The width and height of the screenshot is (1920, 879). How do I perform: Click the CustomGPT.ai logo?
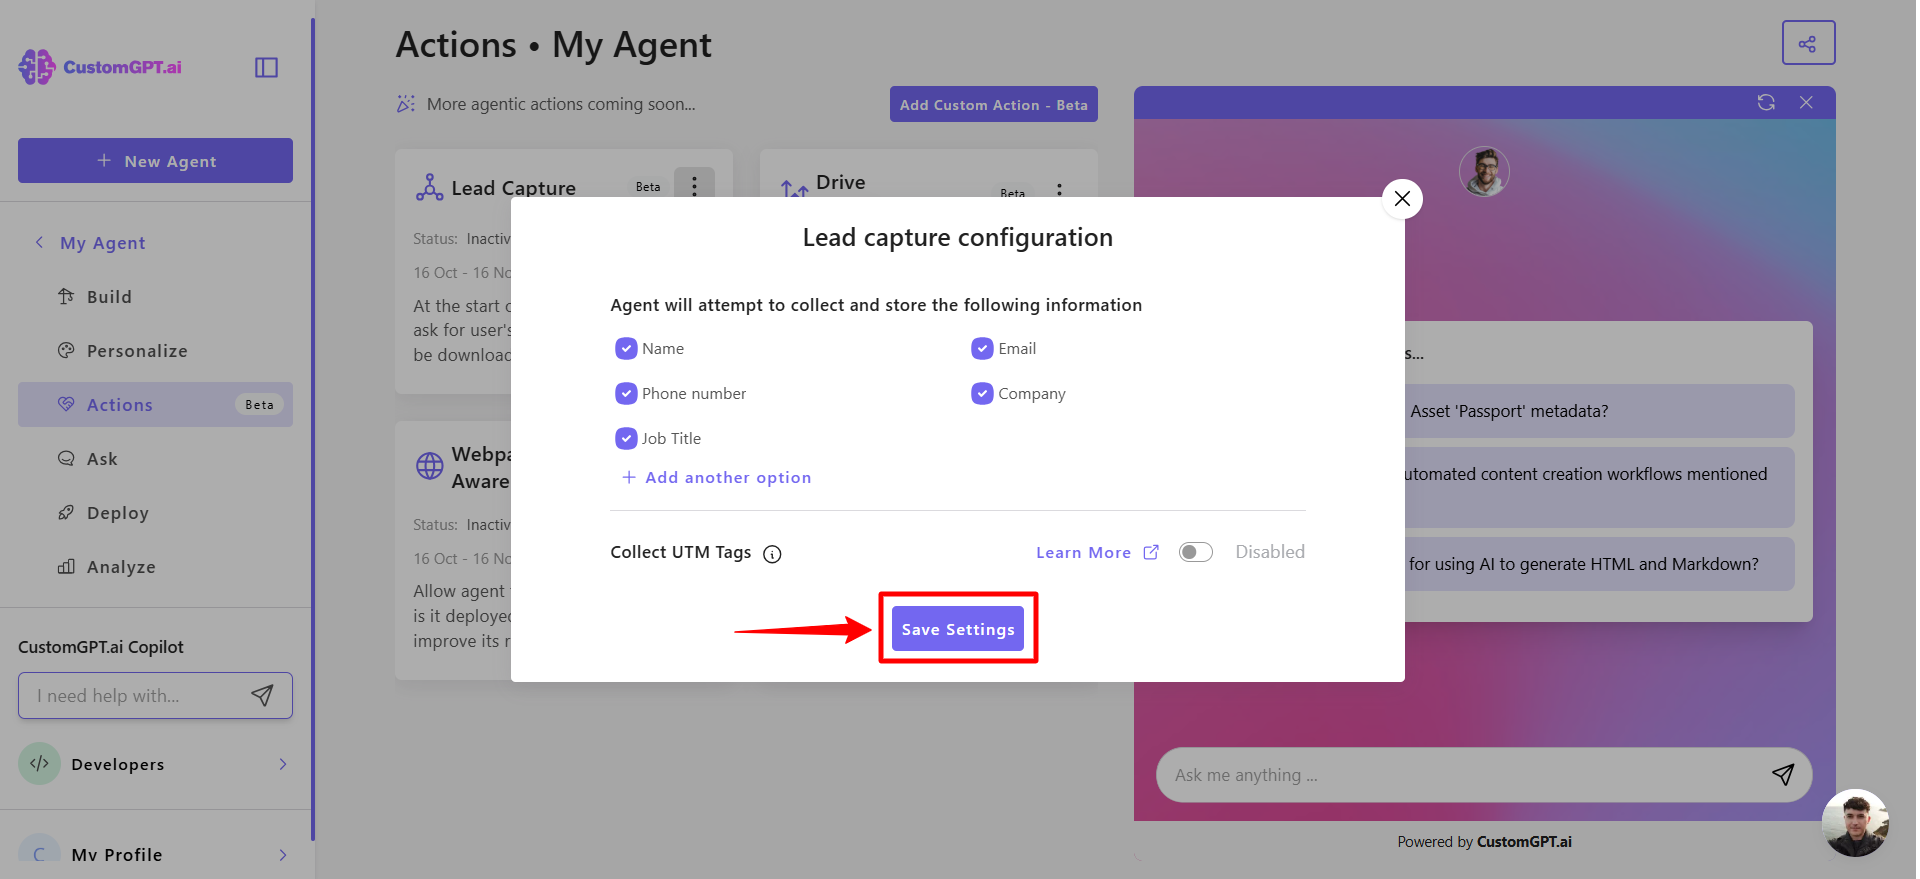coord(100,67)
